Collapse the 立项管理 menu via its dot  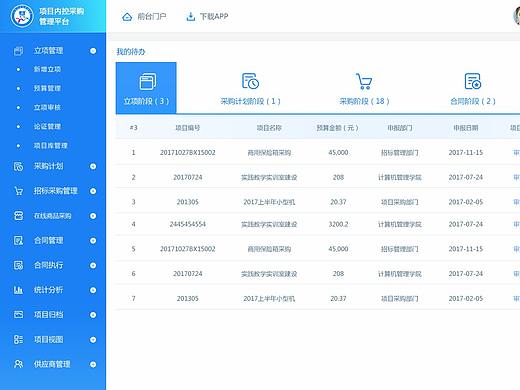(93, 51)
